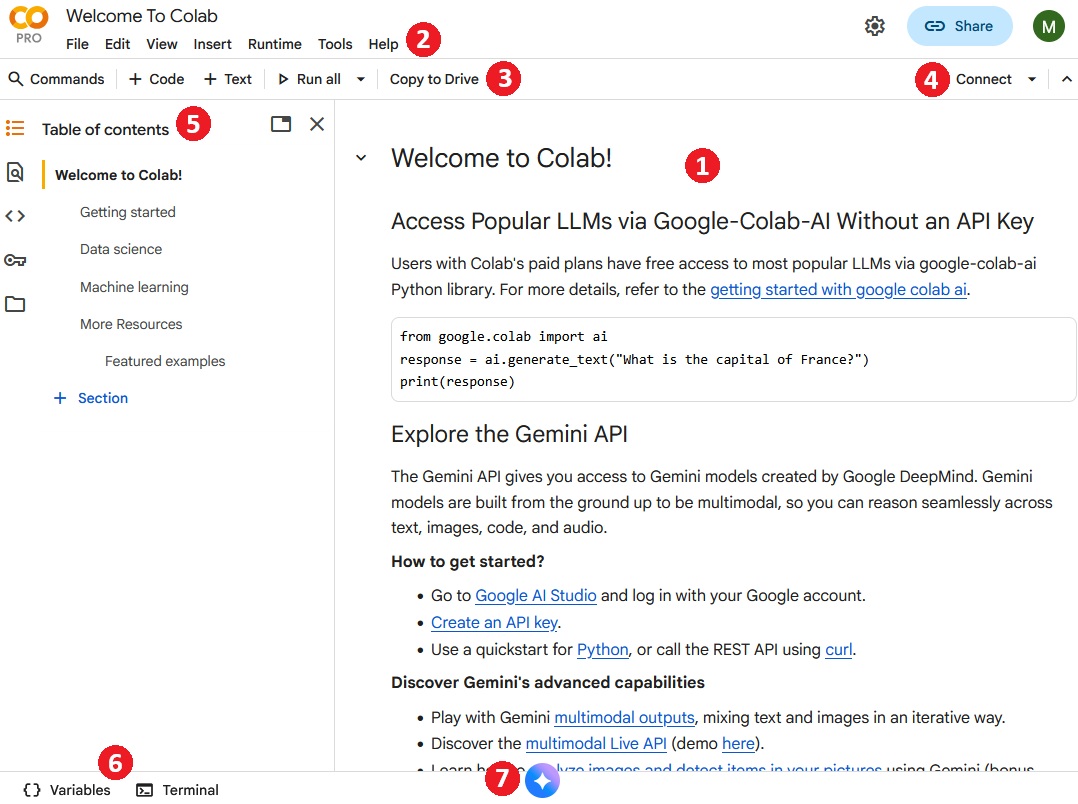Open Connect options dropdown arrow
Viewport: 1078px width, 804px height.
1032,79
